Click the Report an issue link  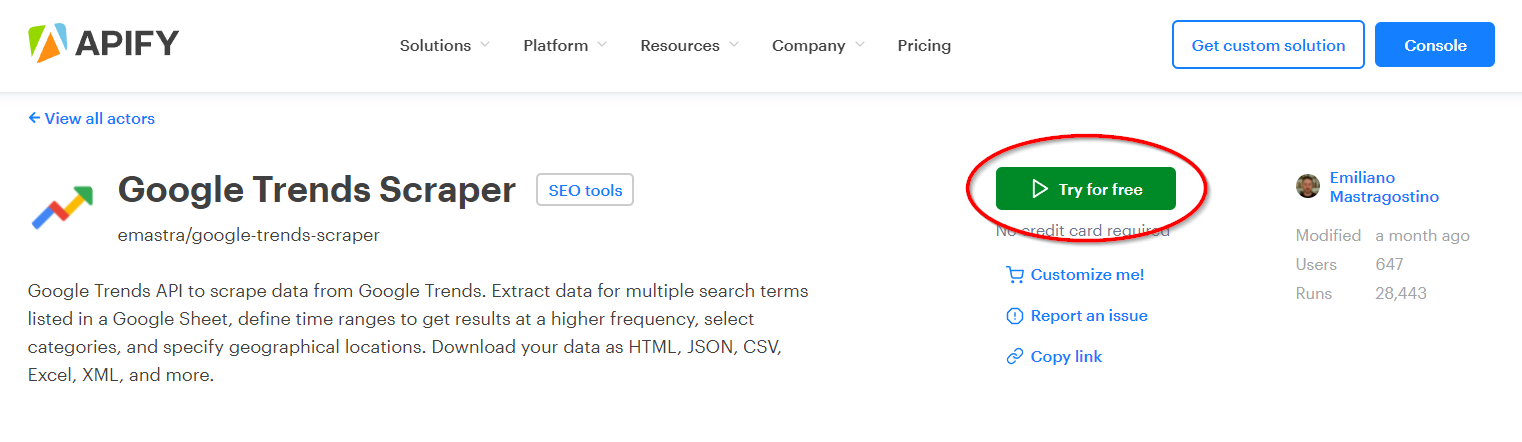[1089, 316]
